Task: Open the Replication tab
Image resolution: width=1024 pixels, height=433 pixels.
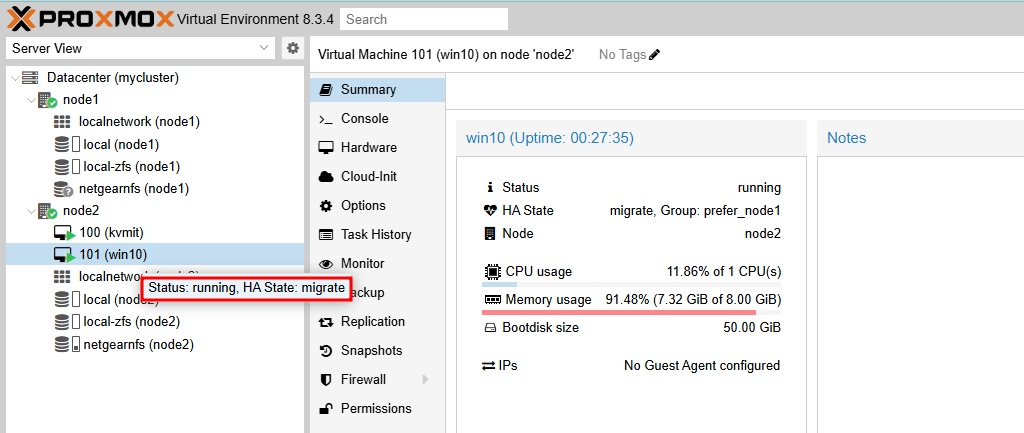Action: click(377, 321)
